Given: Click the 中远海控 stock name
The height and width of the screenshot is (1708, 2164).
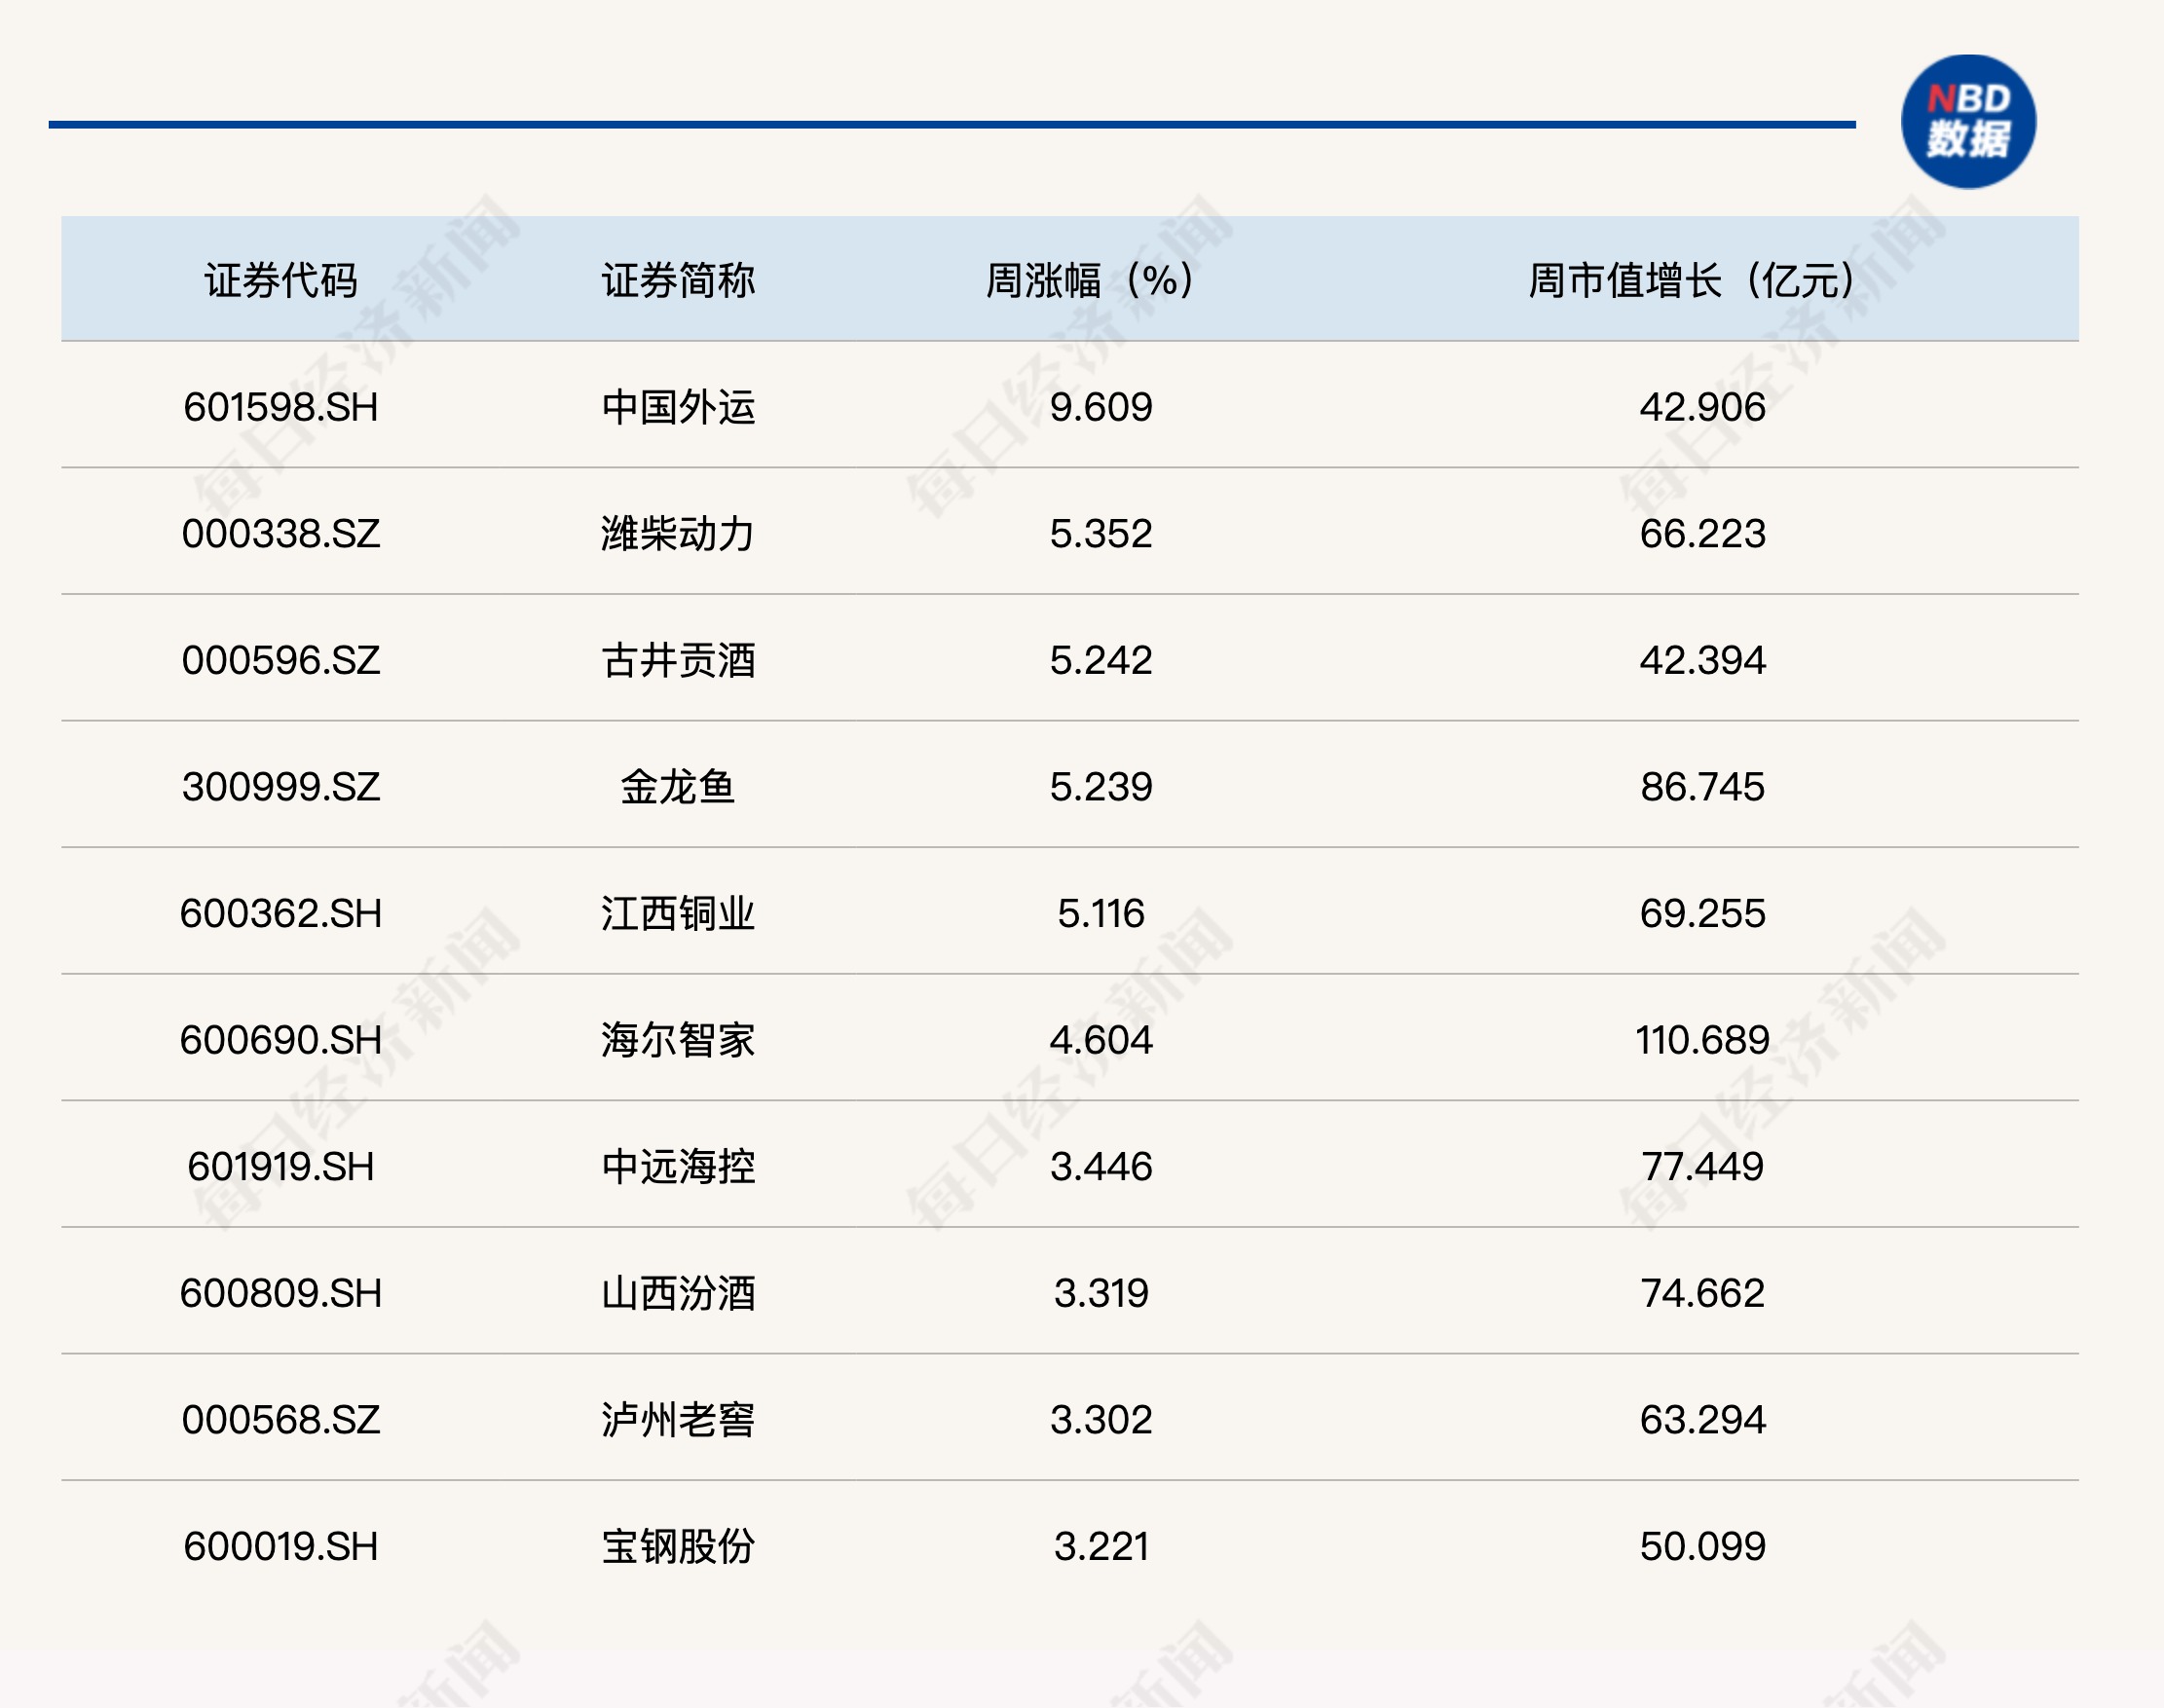Looking at the screenshot, I should pyautogui.click(x=678, y=1166).
